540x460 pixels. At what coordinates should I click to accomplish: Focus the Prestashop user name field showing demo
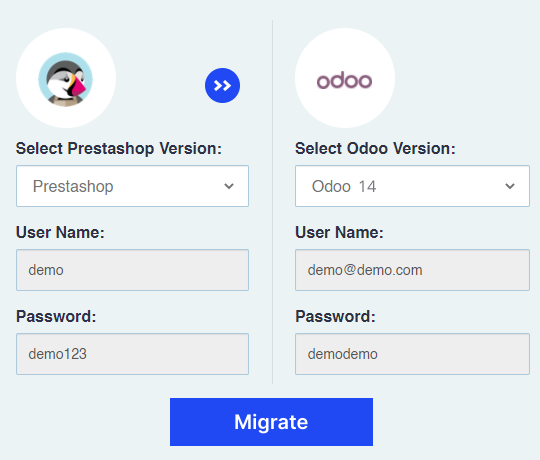(x=132, y=270)
